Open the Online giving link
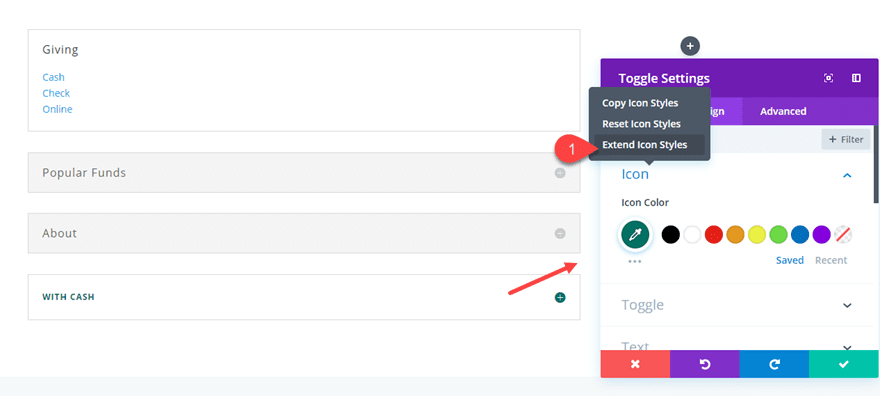 (x=57, y=109)
